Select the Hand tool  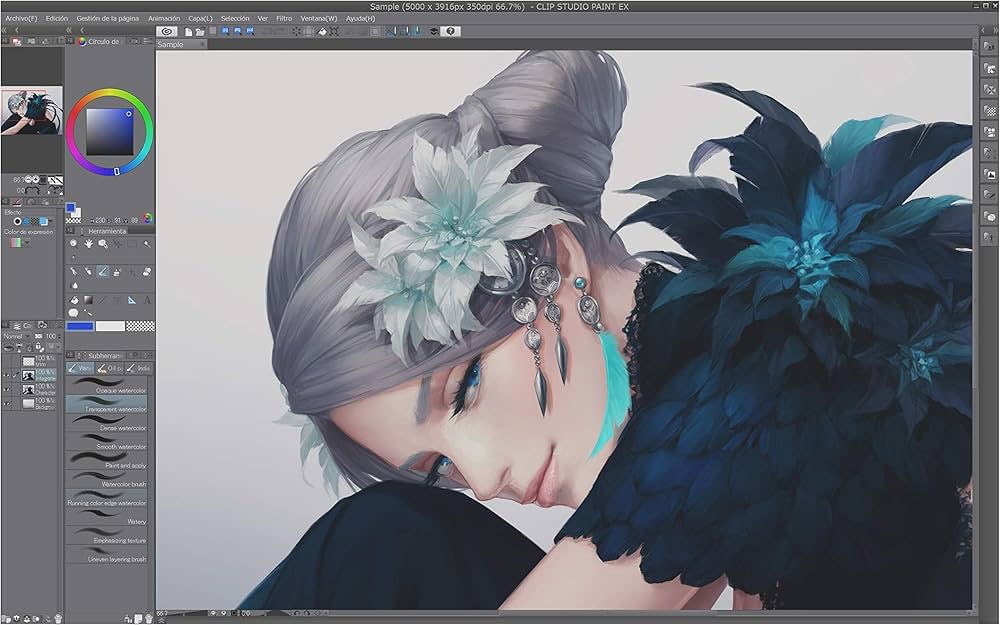(x=88, y=244)
